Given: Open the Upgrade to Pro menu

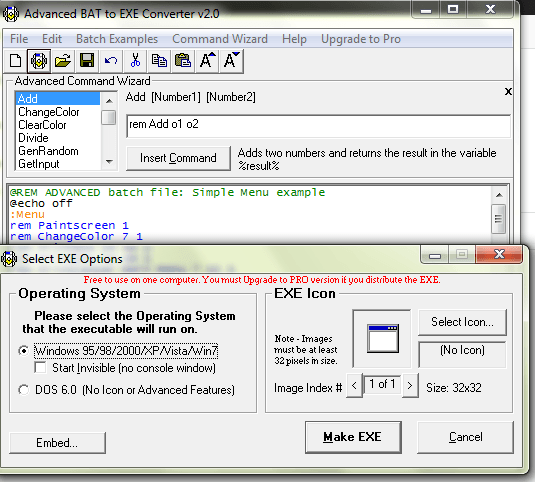Looking at the screenshot, I should click(361, 39).
